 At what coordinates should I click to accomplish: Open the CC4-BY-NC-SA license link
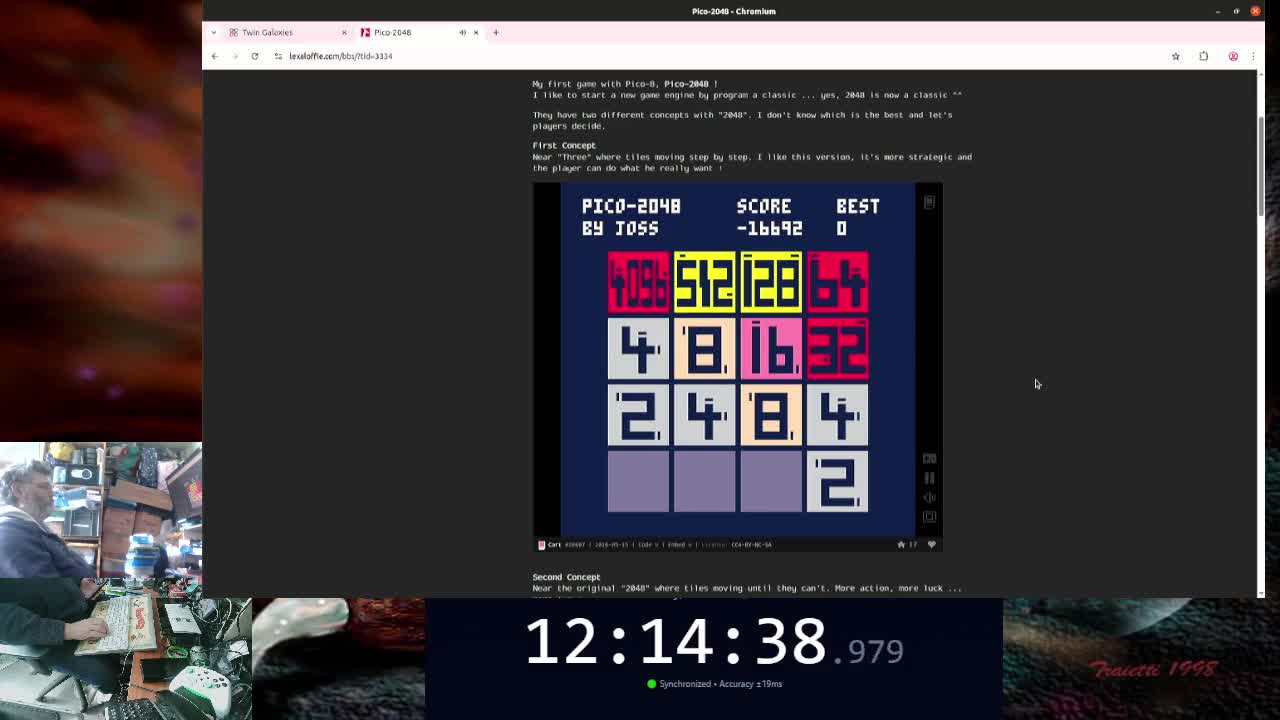751,545
